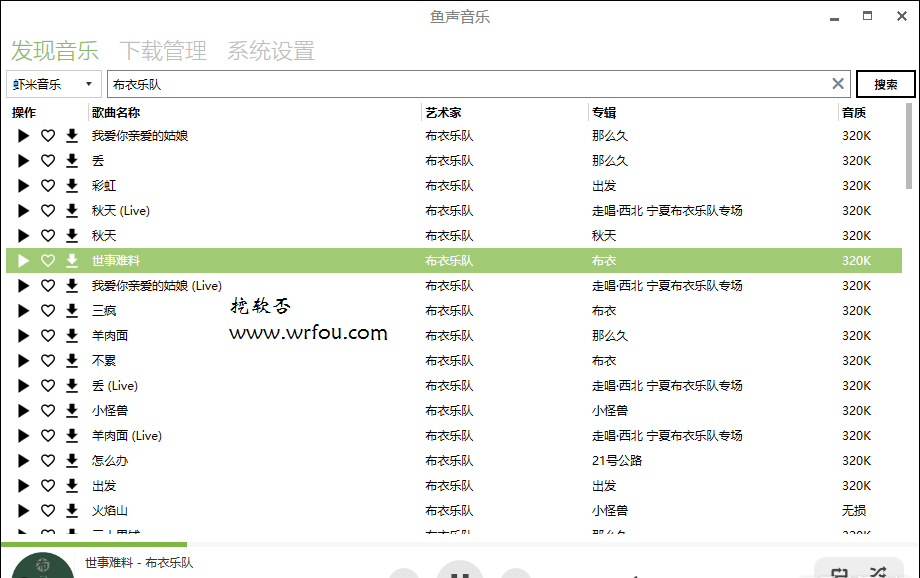This screenshot has width=920, height=578.
Task: Open the 系统设置 tab
Action: (271, 50)
